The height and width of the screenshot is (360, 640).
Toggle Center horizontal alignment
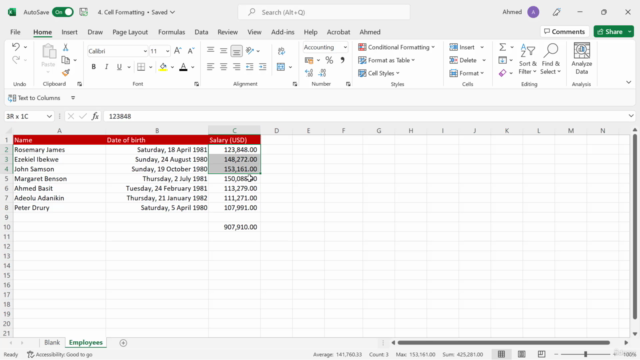223,67
